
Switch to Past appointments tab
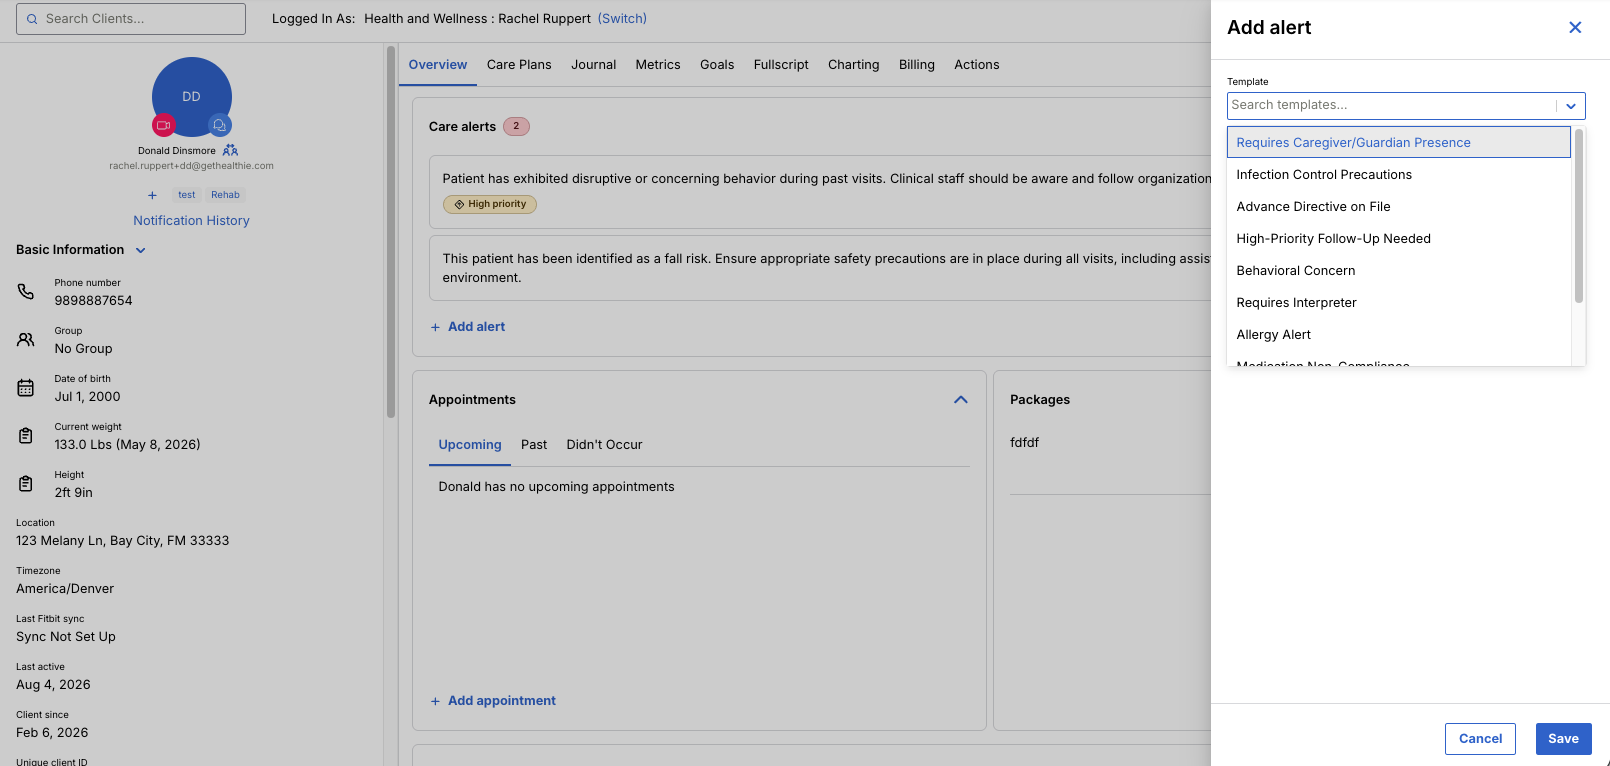(534, 444)
